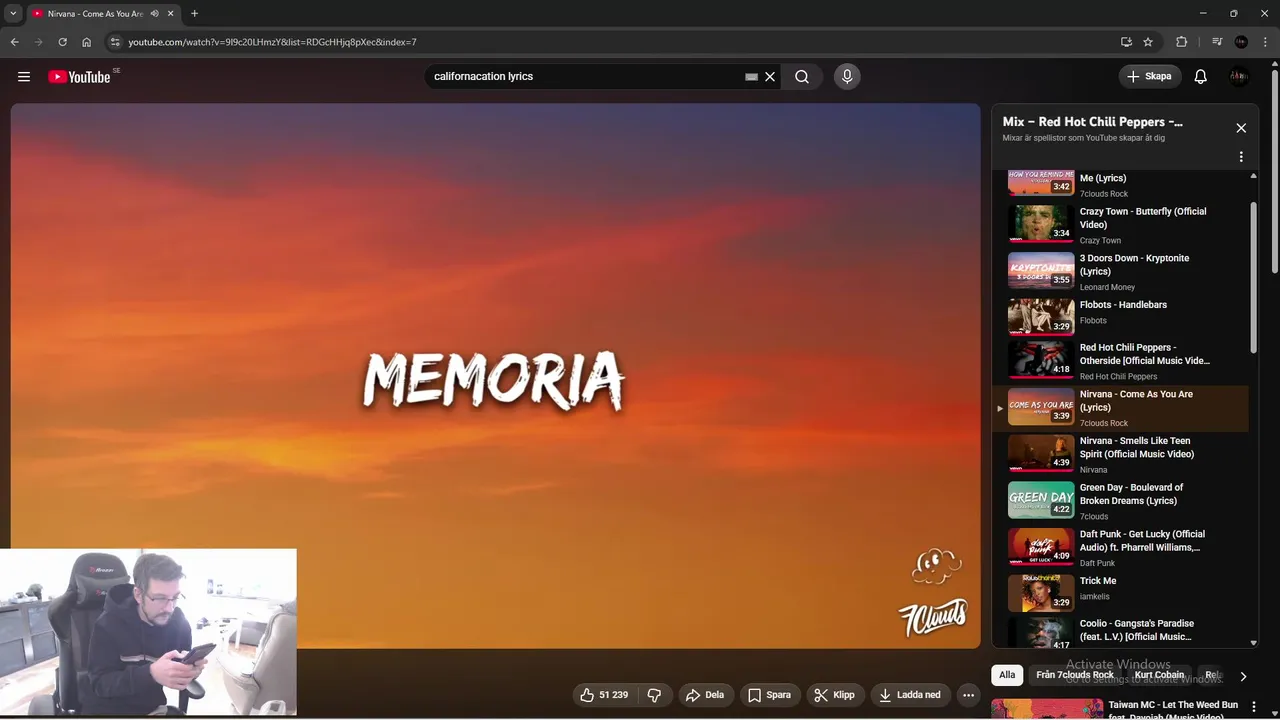Open the browser home page icon
Screen dimensions: 1280x720
pos(86,42)
